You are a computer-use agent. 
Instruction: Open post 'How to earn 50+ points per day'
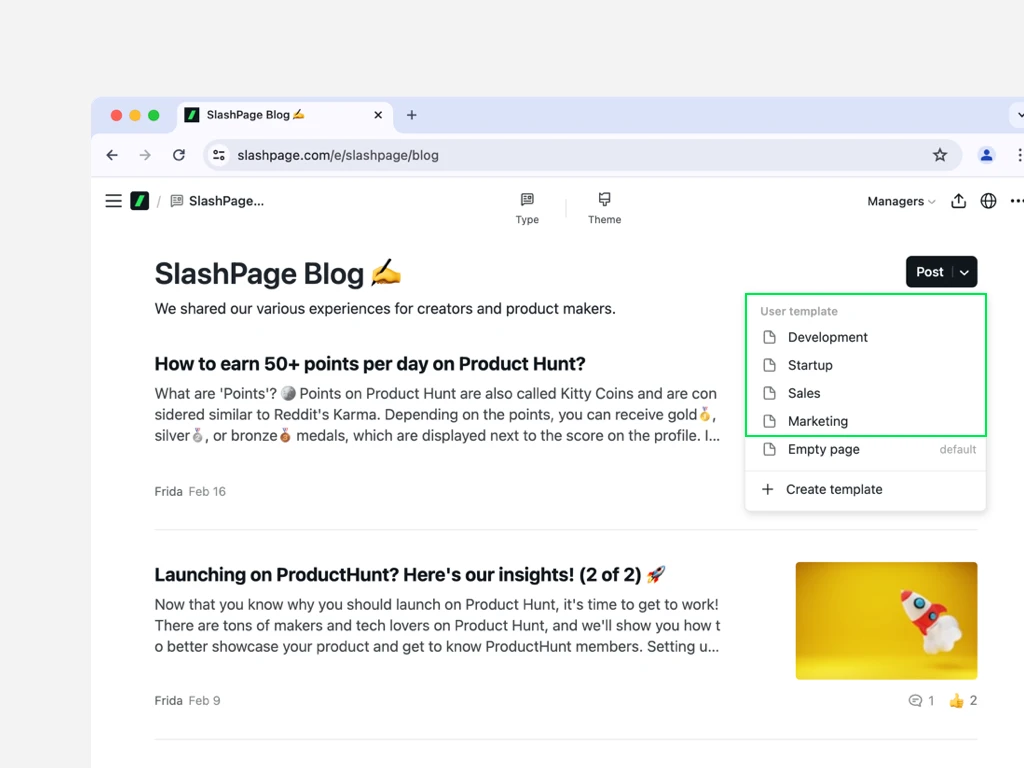370,364
